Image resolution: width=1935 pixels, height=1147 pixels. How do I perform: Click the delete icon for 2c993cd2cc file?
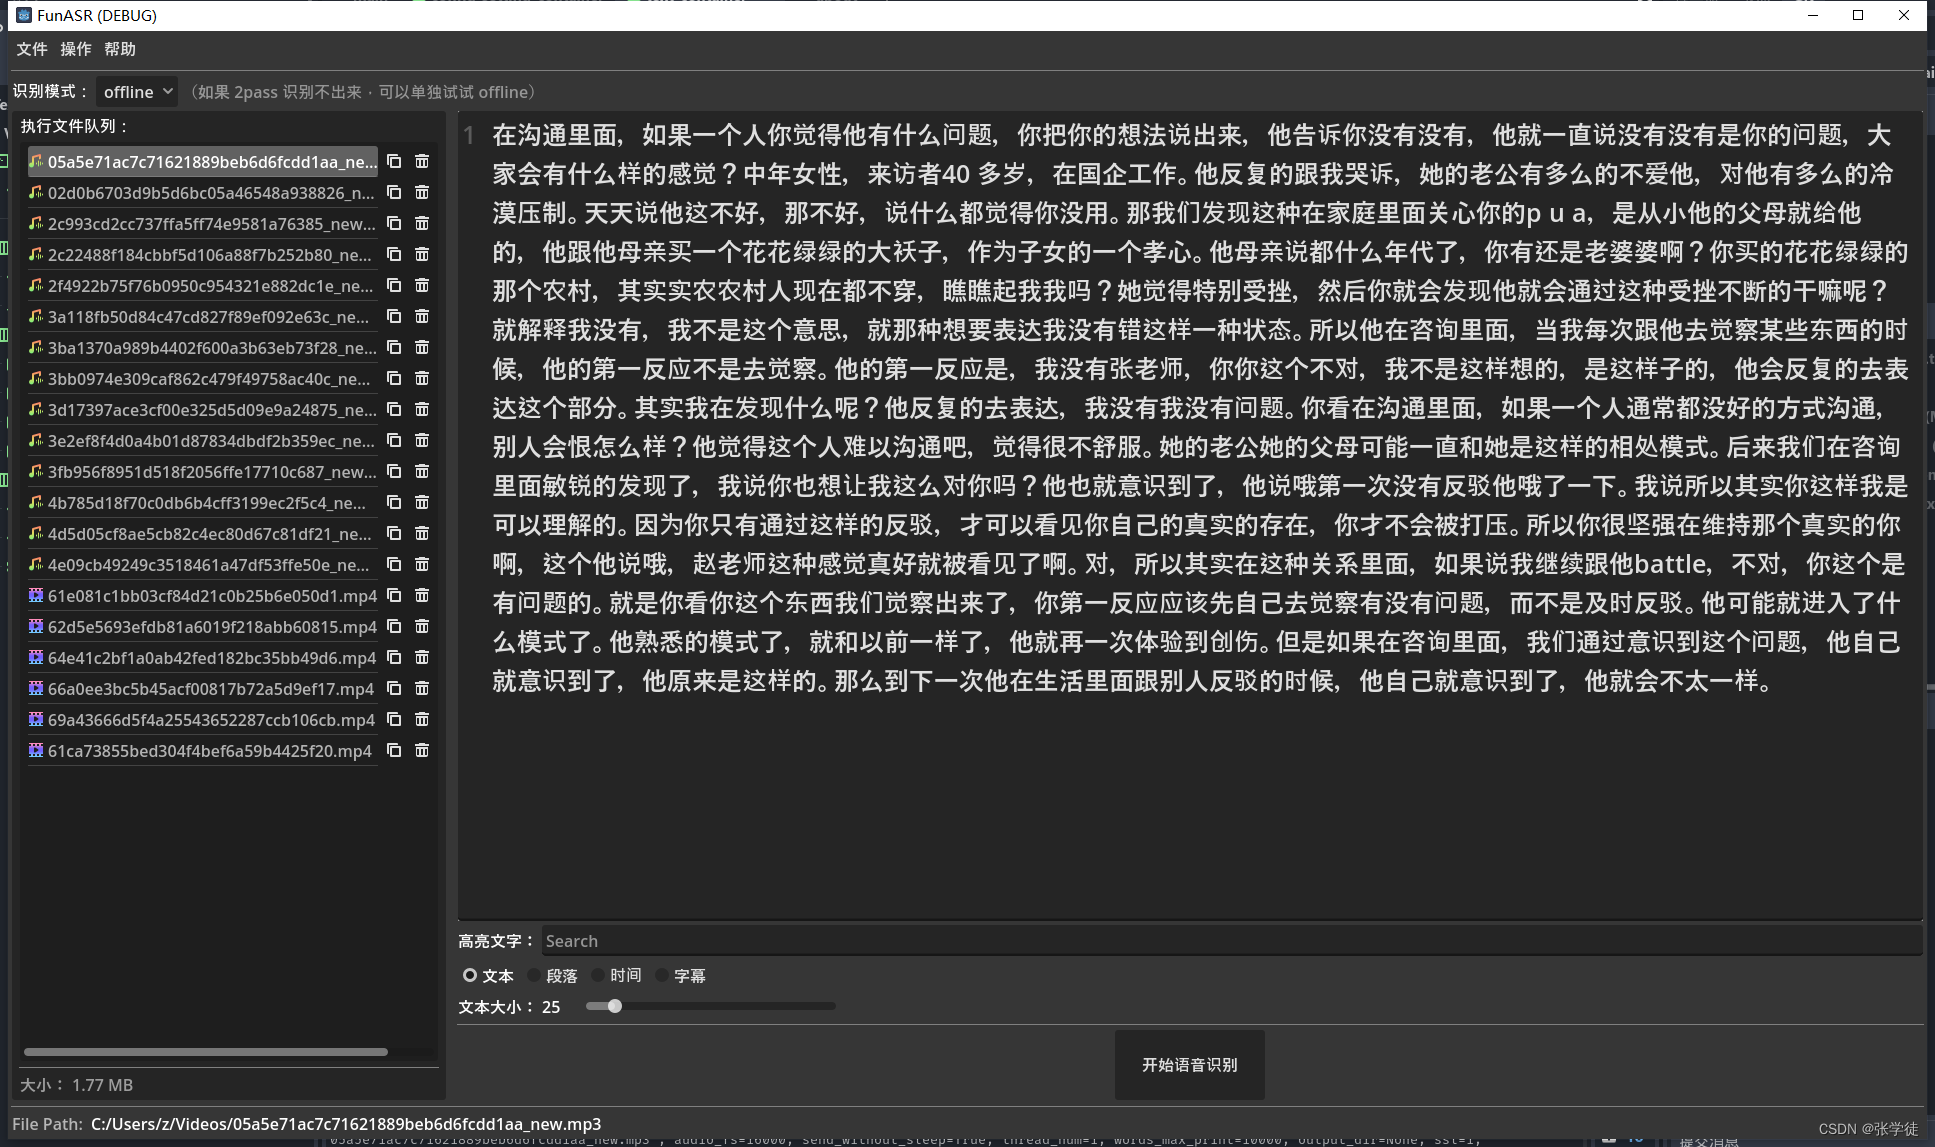point(422,223)
